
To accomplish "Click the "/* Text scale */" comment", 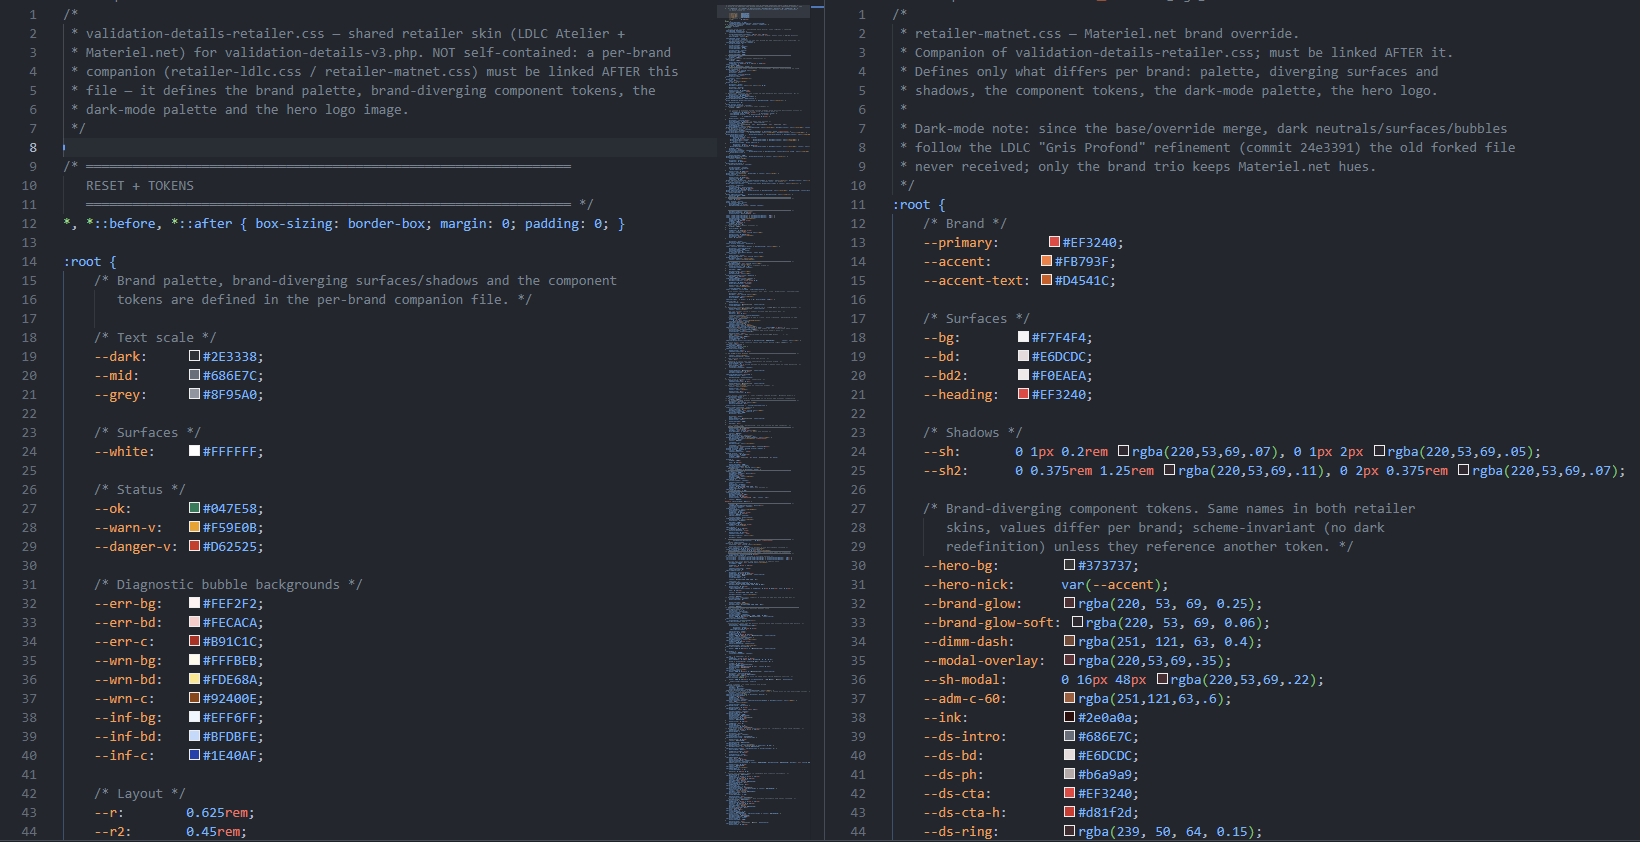I will click(x=155, y=337).
